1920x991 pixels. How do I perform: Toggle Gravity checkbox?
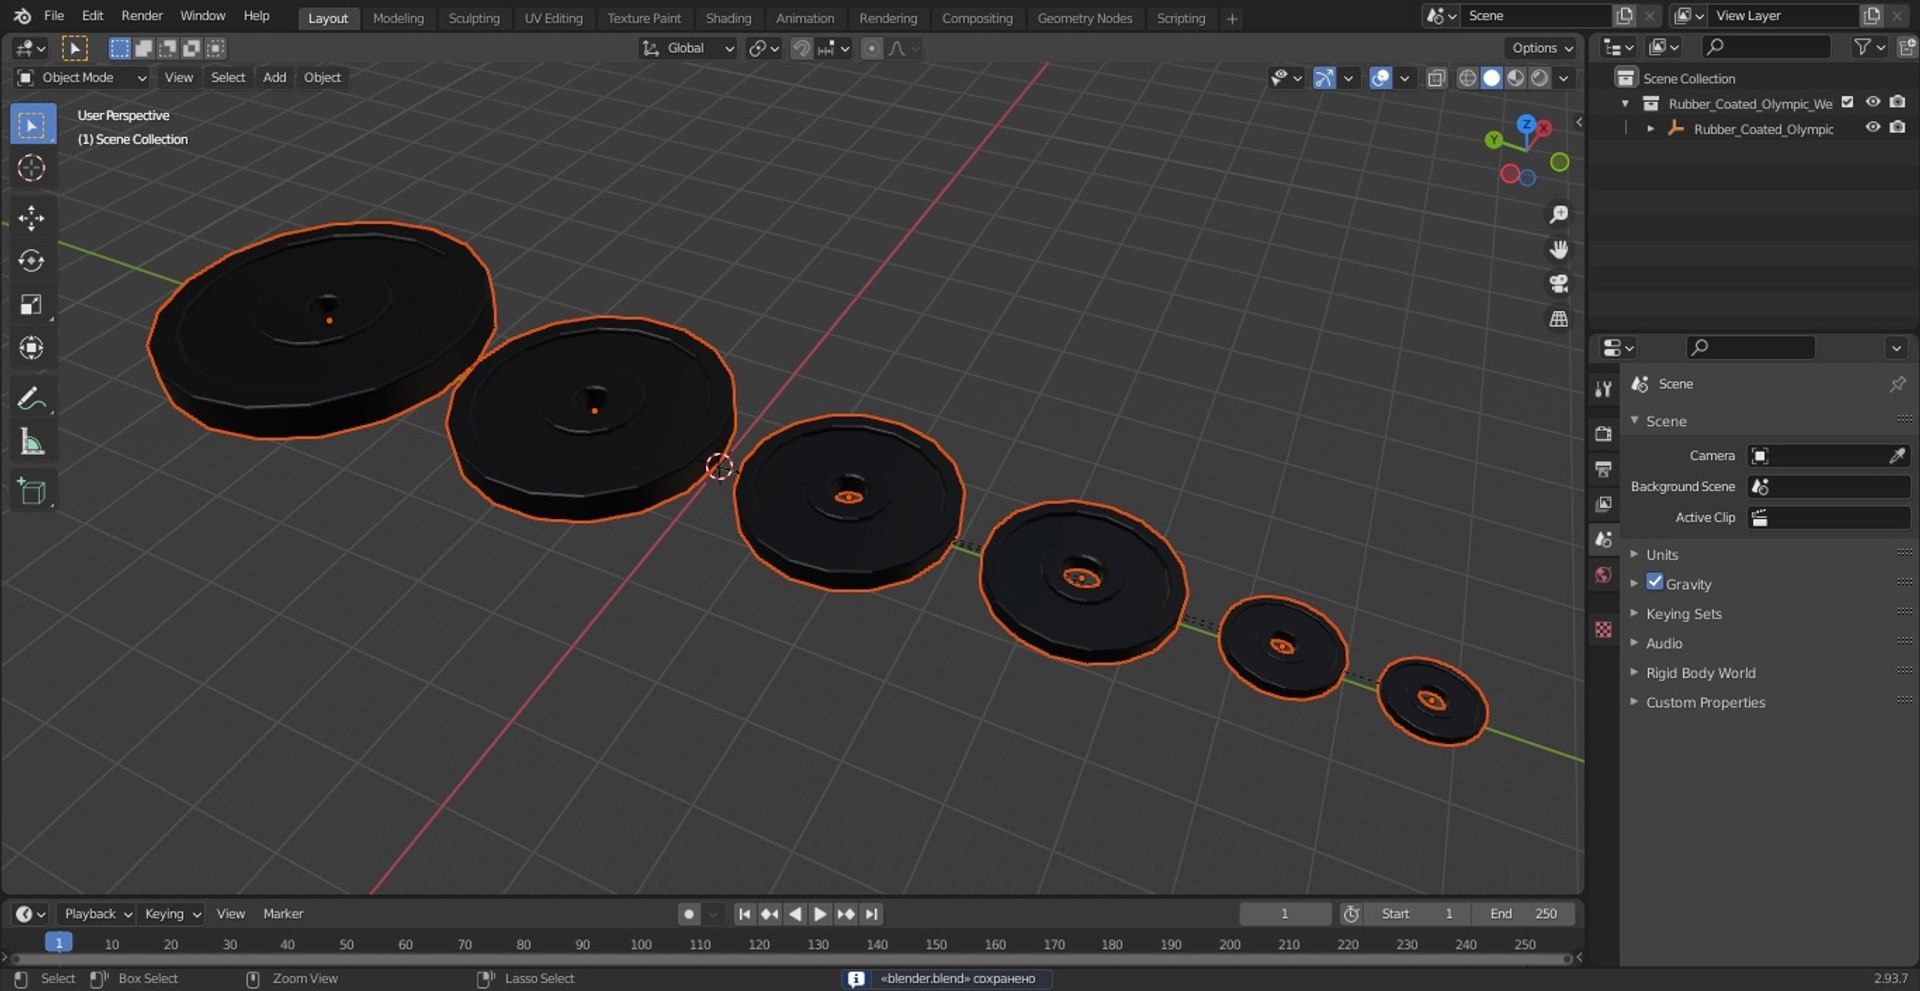coord(1655,583)
